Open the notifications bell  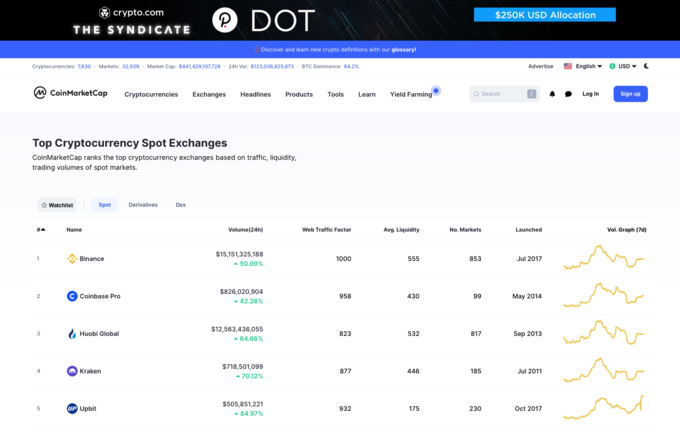[x=552, y=94]
